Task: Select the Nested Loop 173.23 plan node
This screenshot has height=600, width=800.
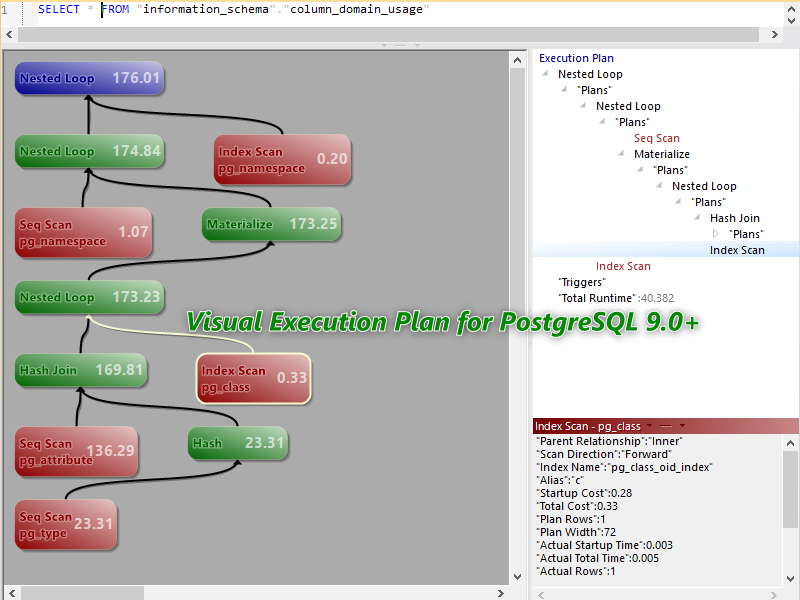Action: [x=89, y=297]
